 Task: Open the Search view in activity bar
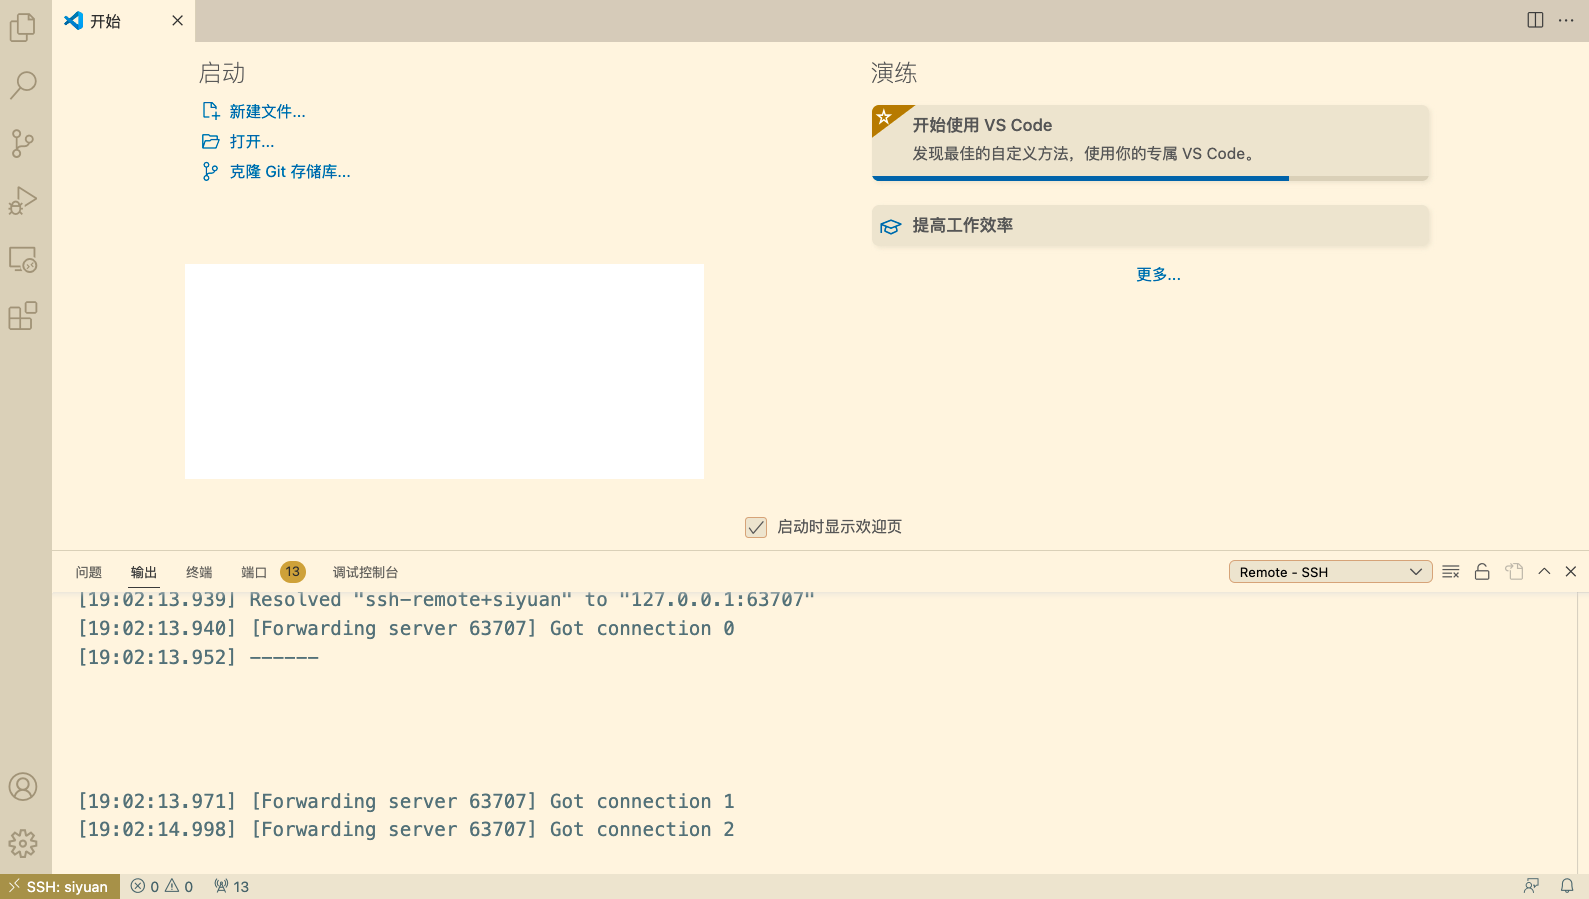[23, 85]
